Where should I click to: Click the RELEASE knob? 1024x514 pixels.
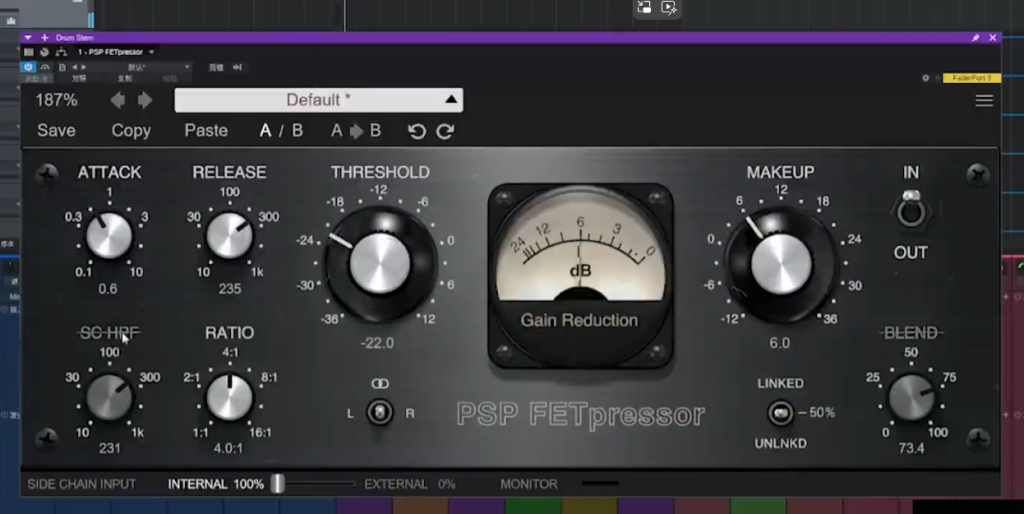(x=229, y=235)
